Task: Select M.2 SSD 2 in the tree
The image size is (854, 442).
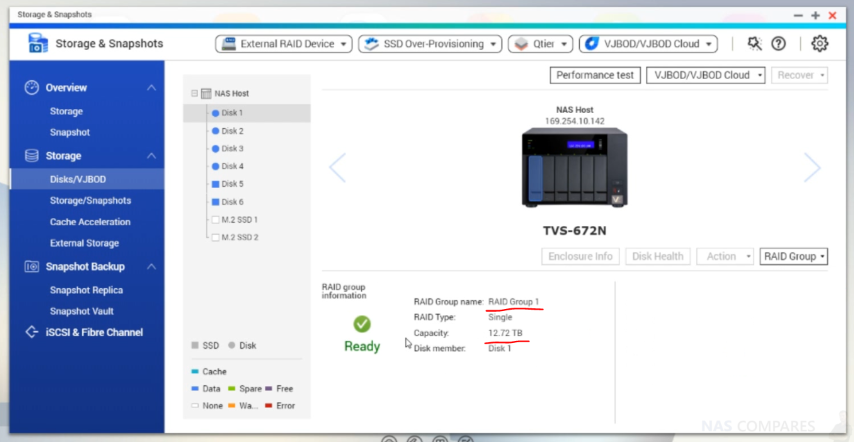Action: [240, 237]
